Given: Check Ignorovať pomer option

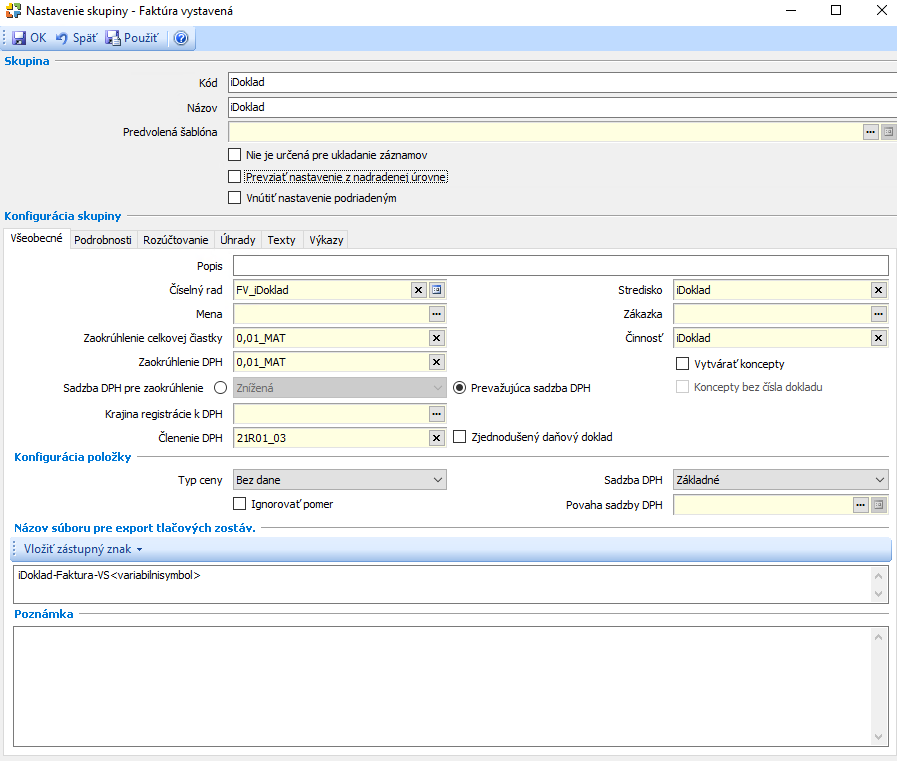Looking at the screenshot, I should click(x=239, y=504).
